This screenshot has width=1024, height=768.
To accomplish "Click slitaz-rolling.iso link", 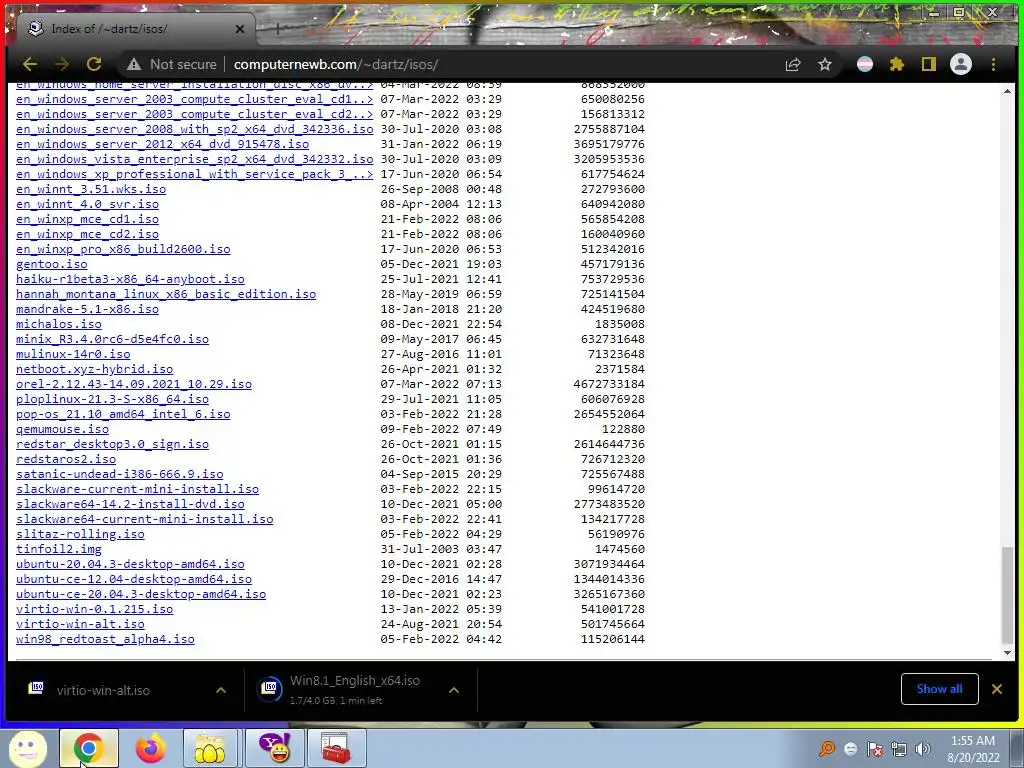I will click(x=80, y=534).
